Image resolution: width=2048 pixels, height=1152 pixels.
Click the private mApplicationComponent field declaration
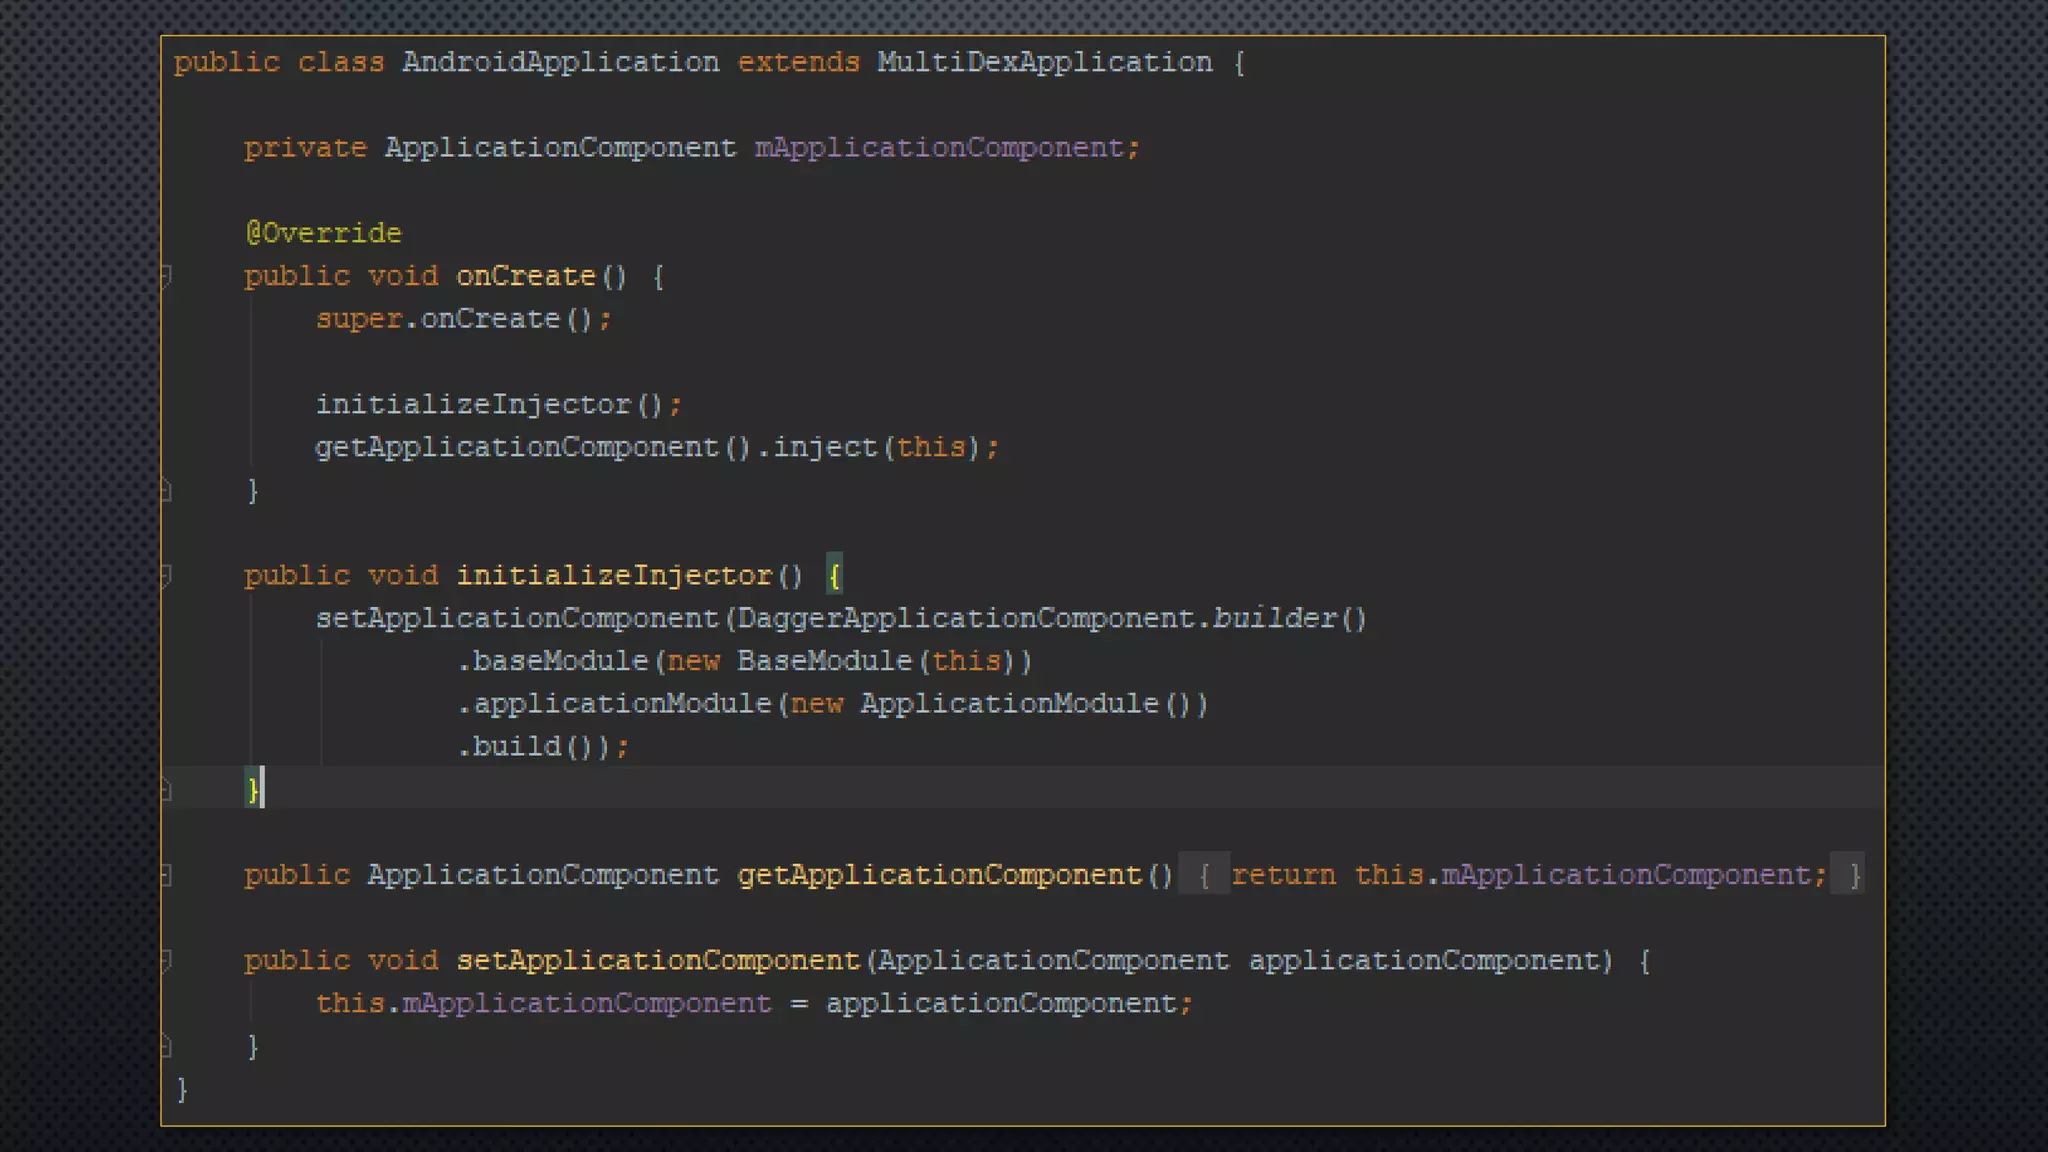(x=692, y=148)
